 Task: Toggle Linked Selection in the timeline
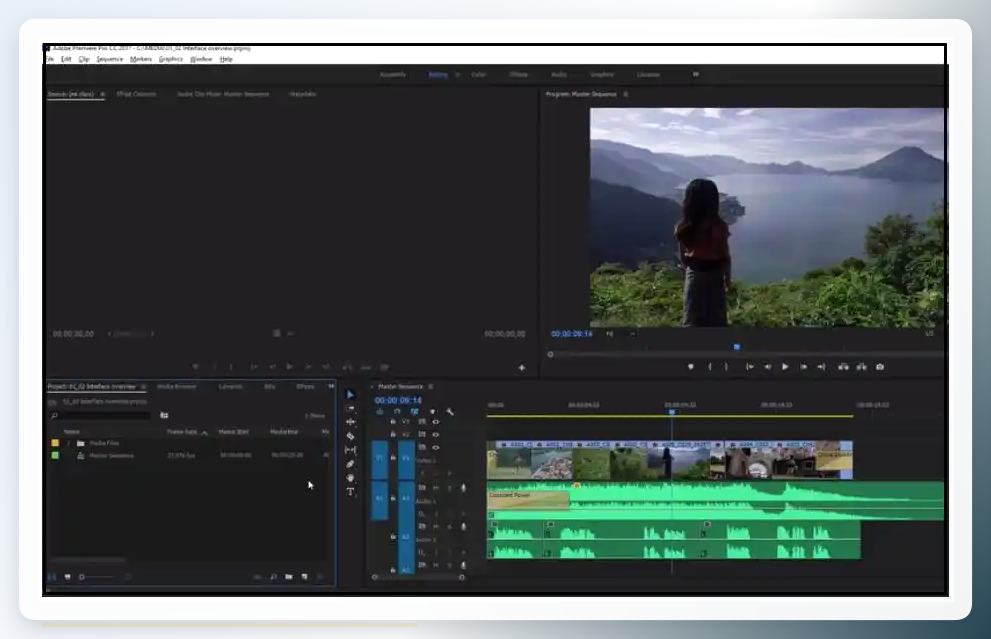click(x=415, y=411)
